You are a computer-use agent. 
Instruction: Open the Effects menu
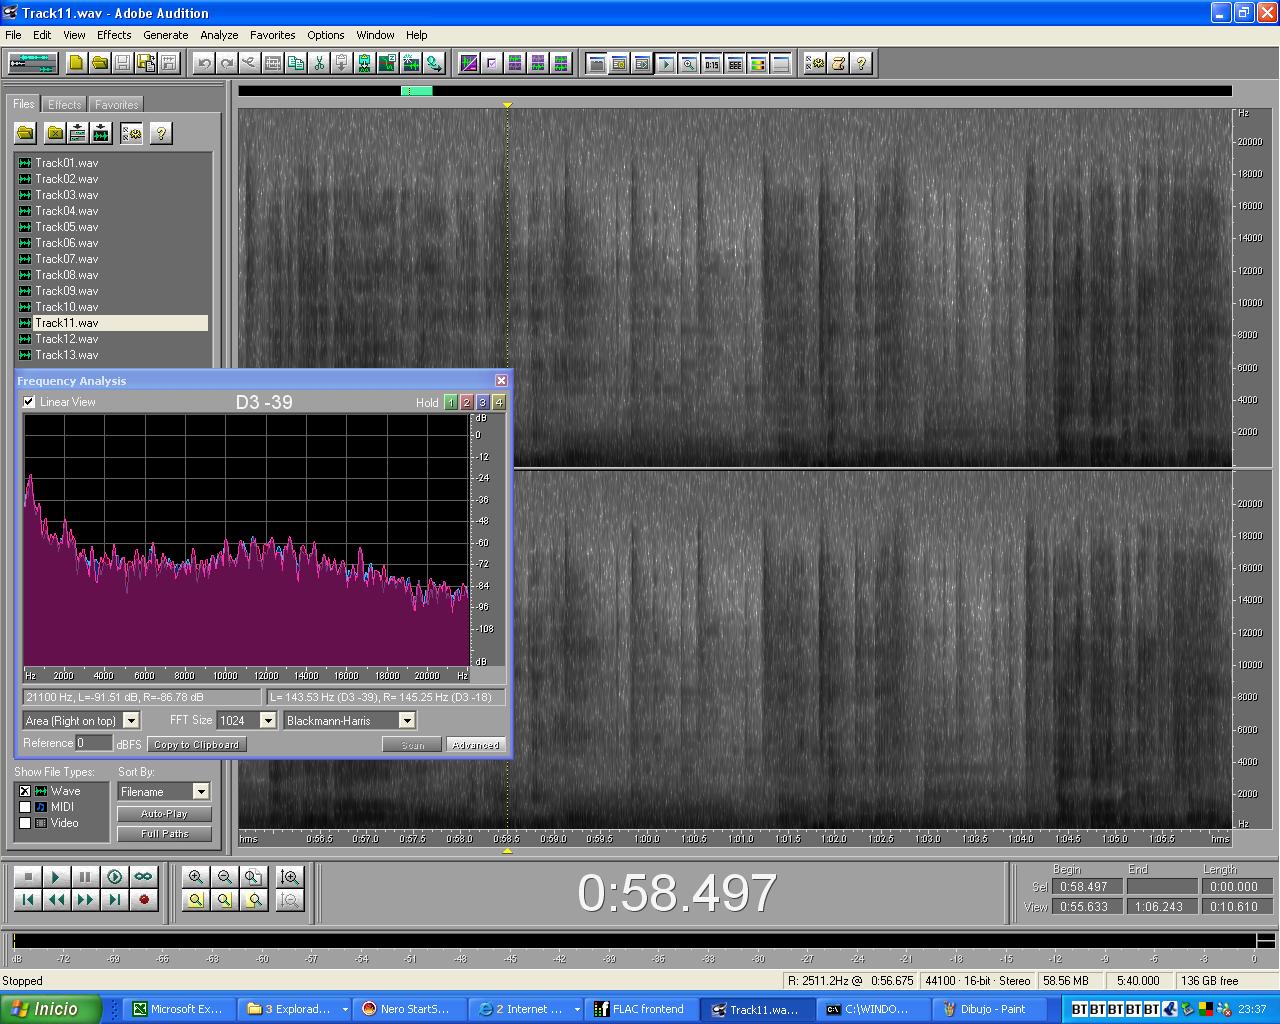click(114, 35)
